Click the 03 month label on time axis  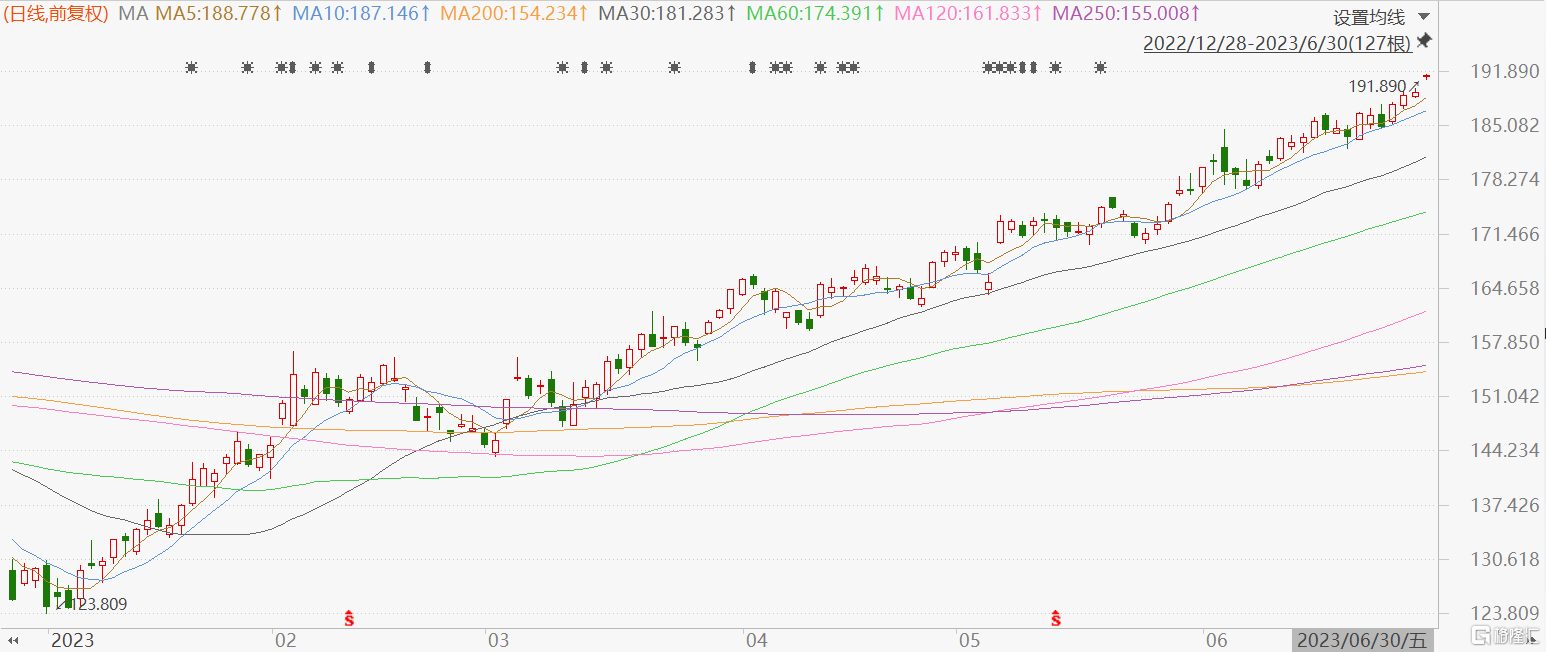[499, 641]
